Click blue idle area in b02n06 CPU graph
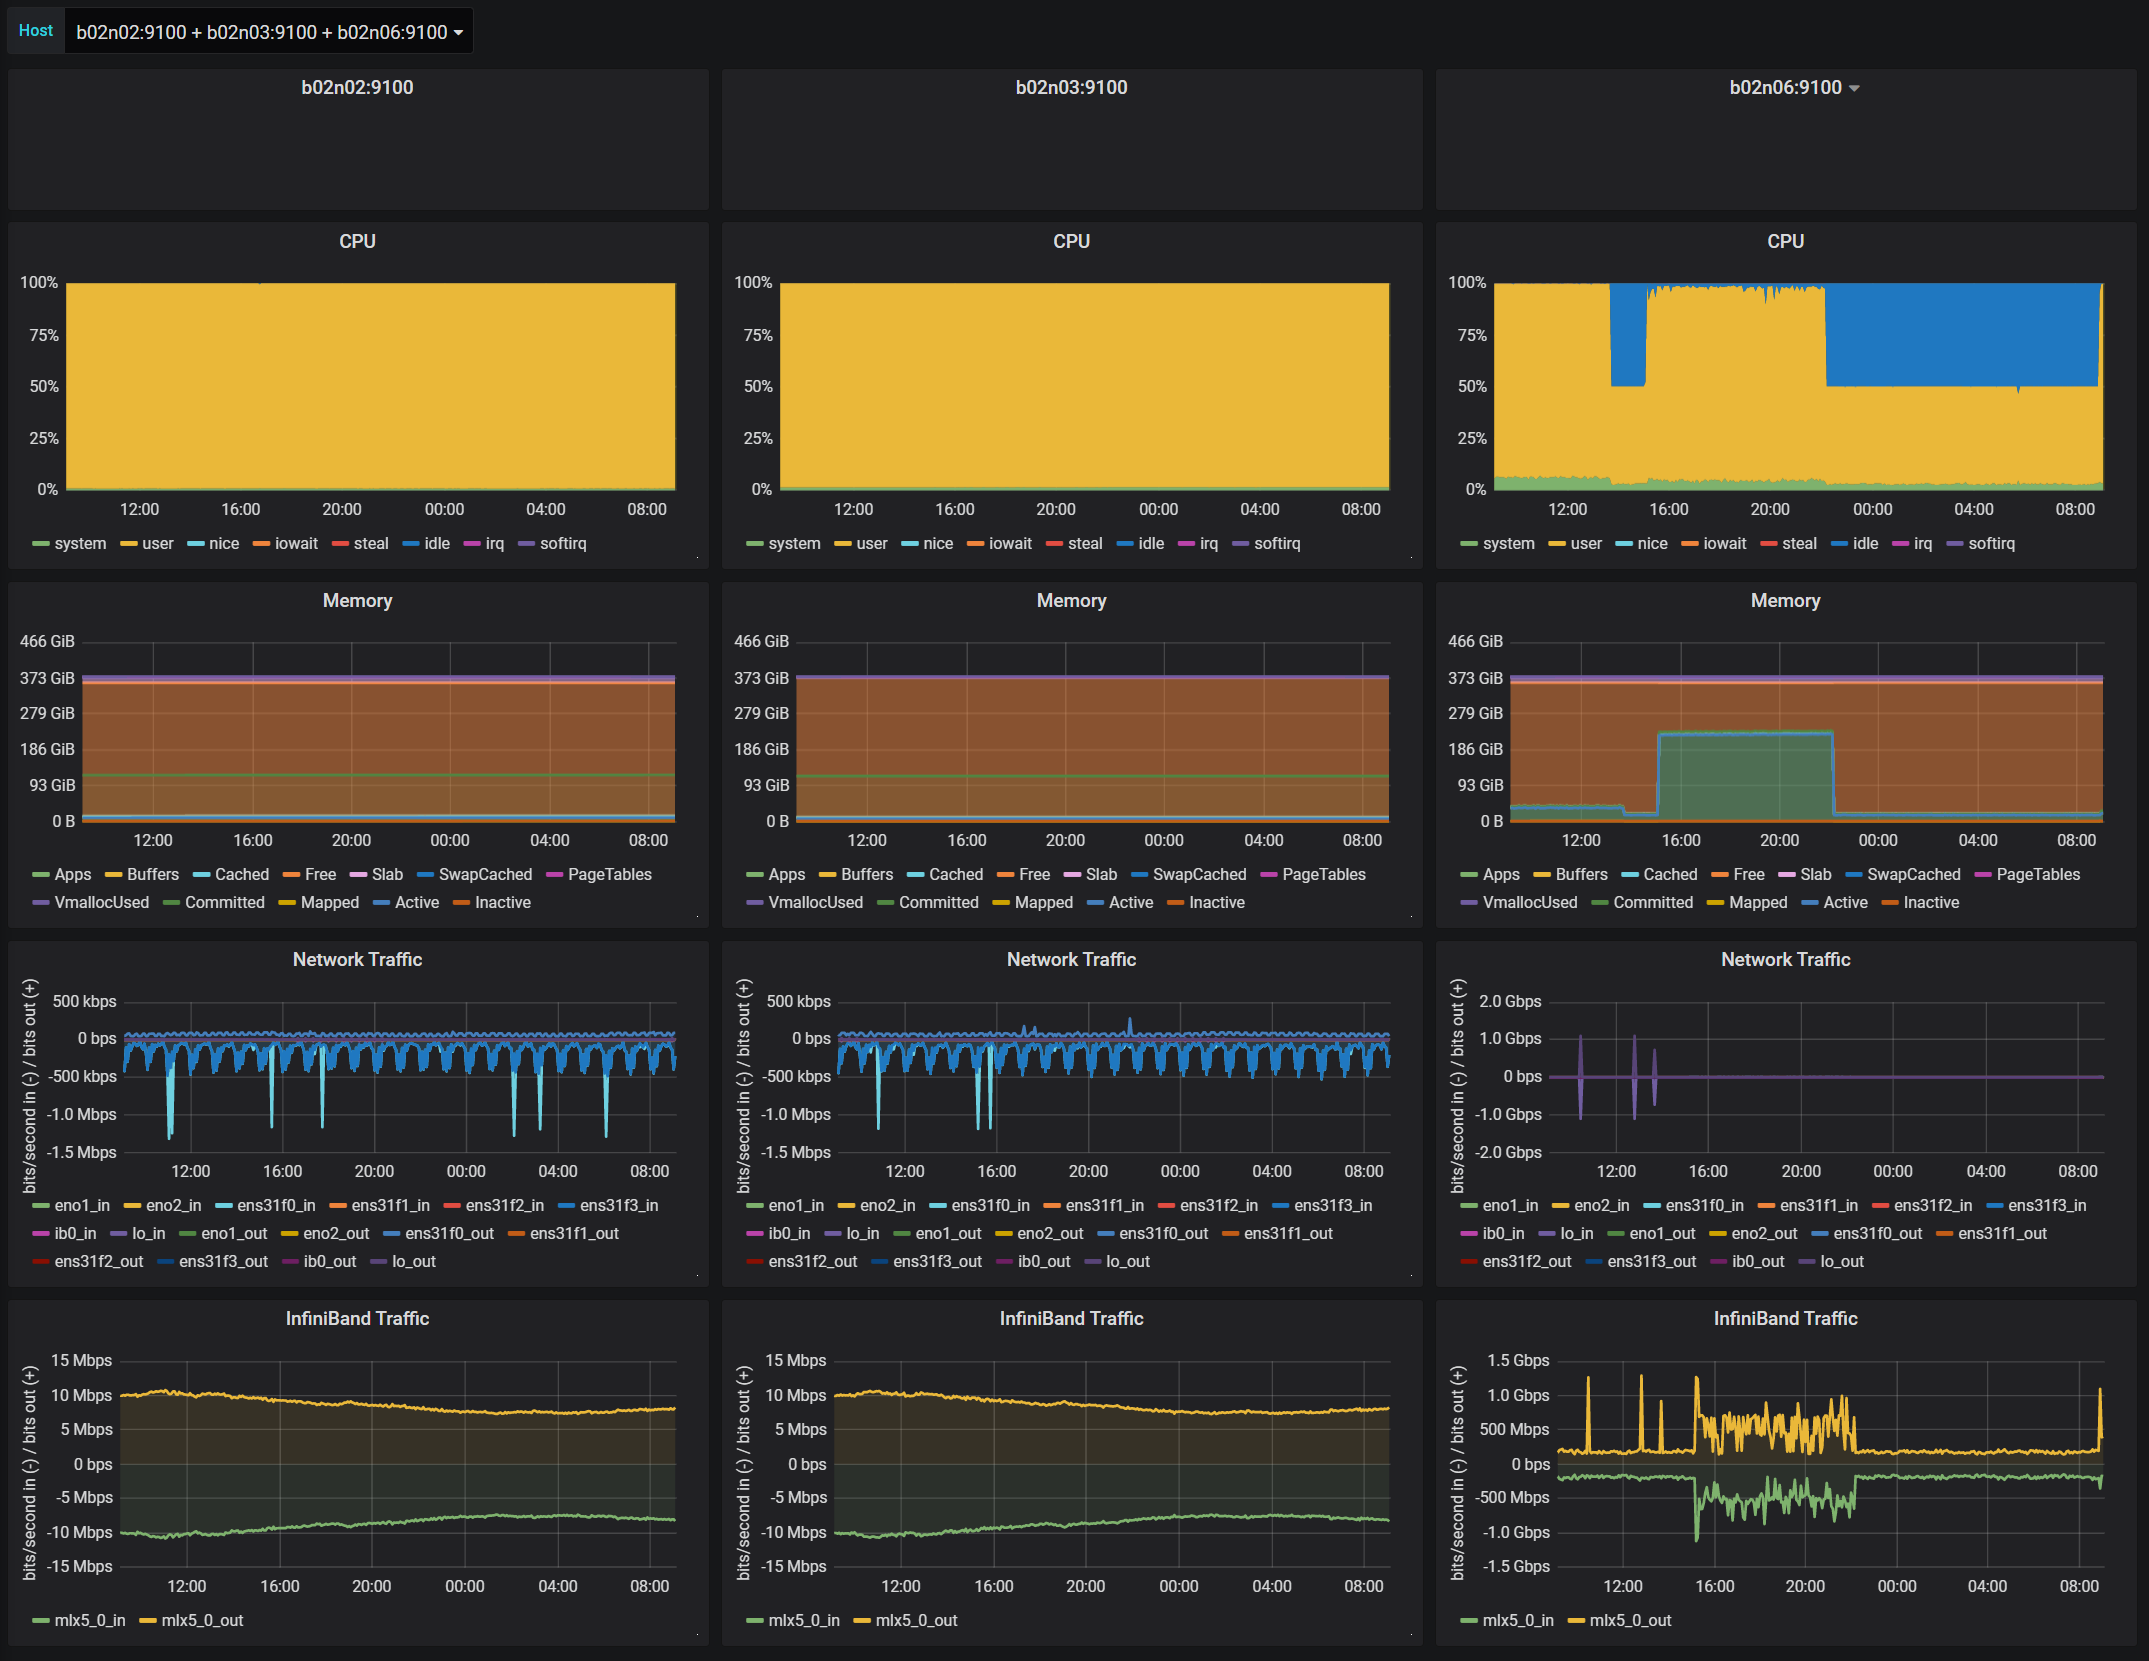2149x1661 pixels. click(1960, 335)
